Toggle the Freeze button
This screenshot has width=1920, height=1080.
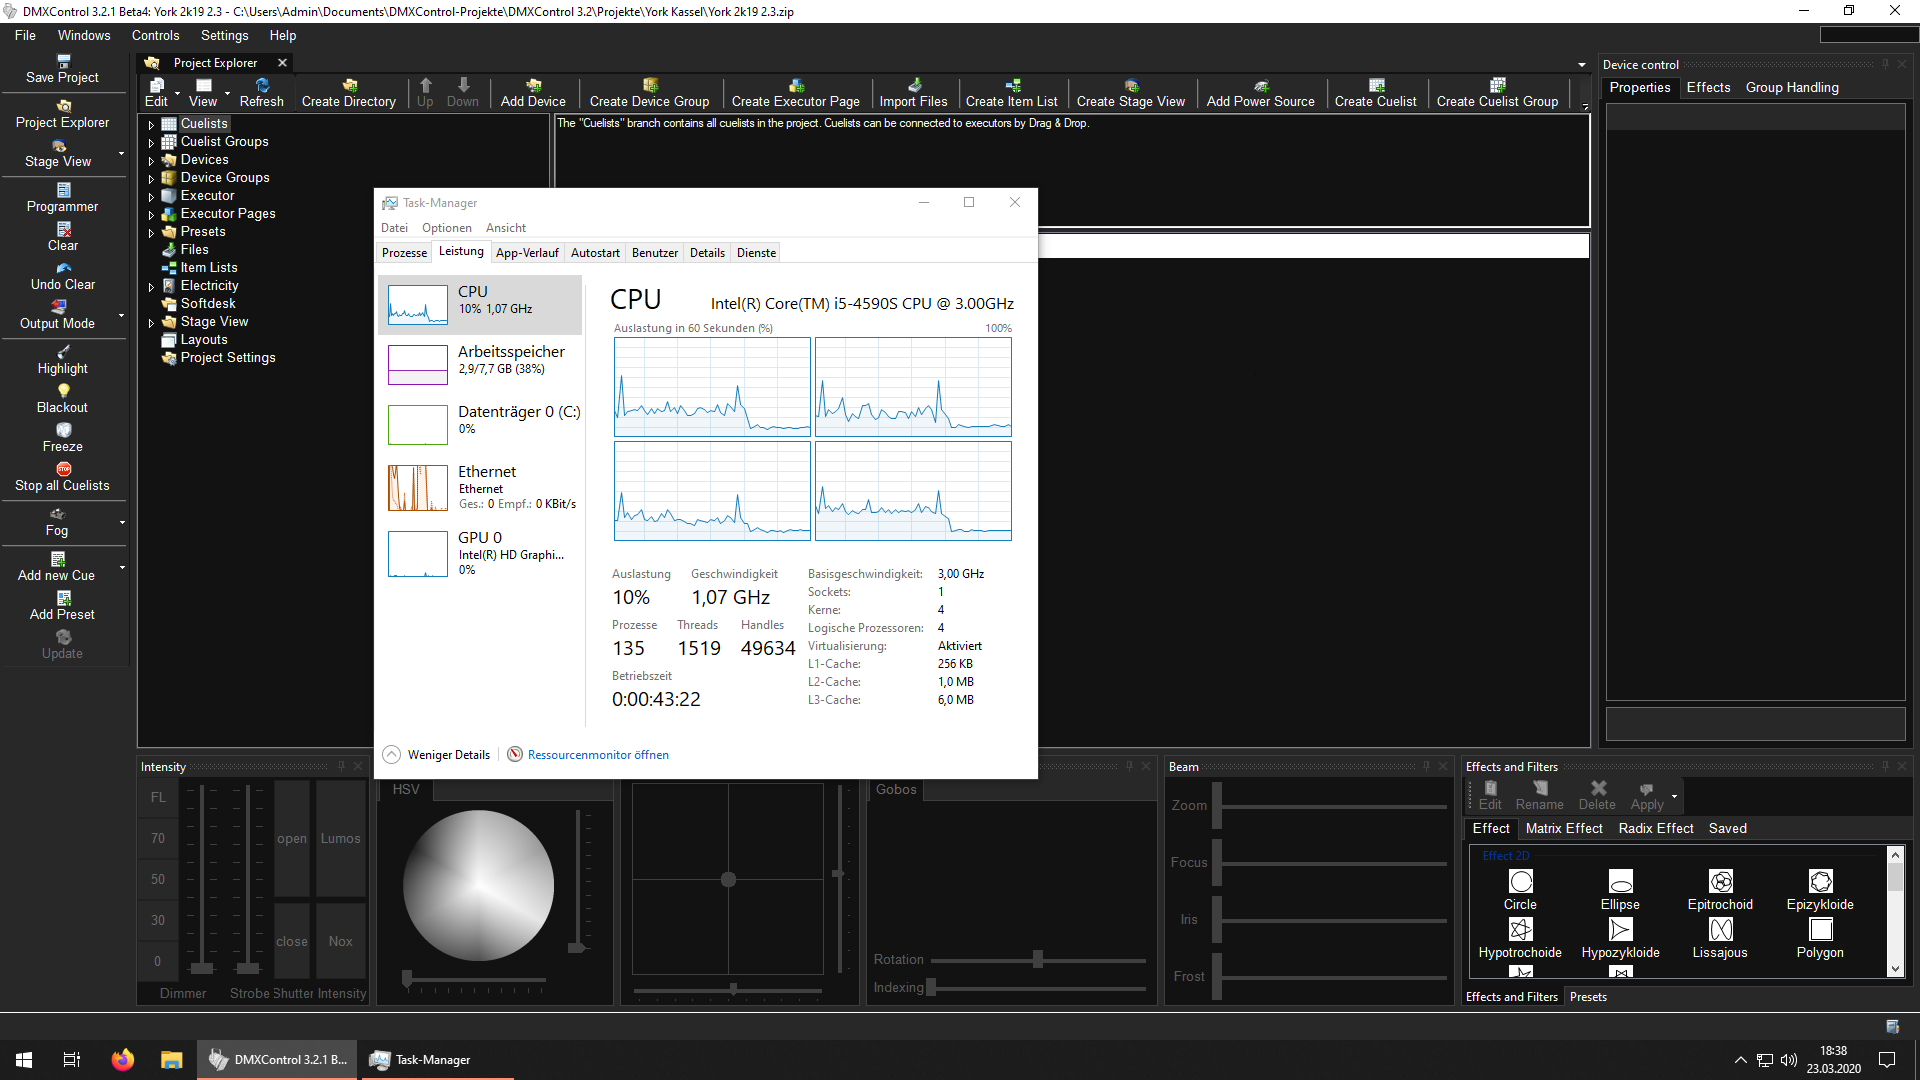coord(63,430)
